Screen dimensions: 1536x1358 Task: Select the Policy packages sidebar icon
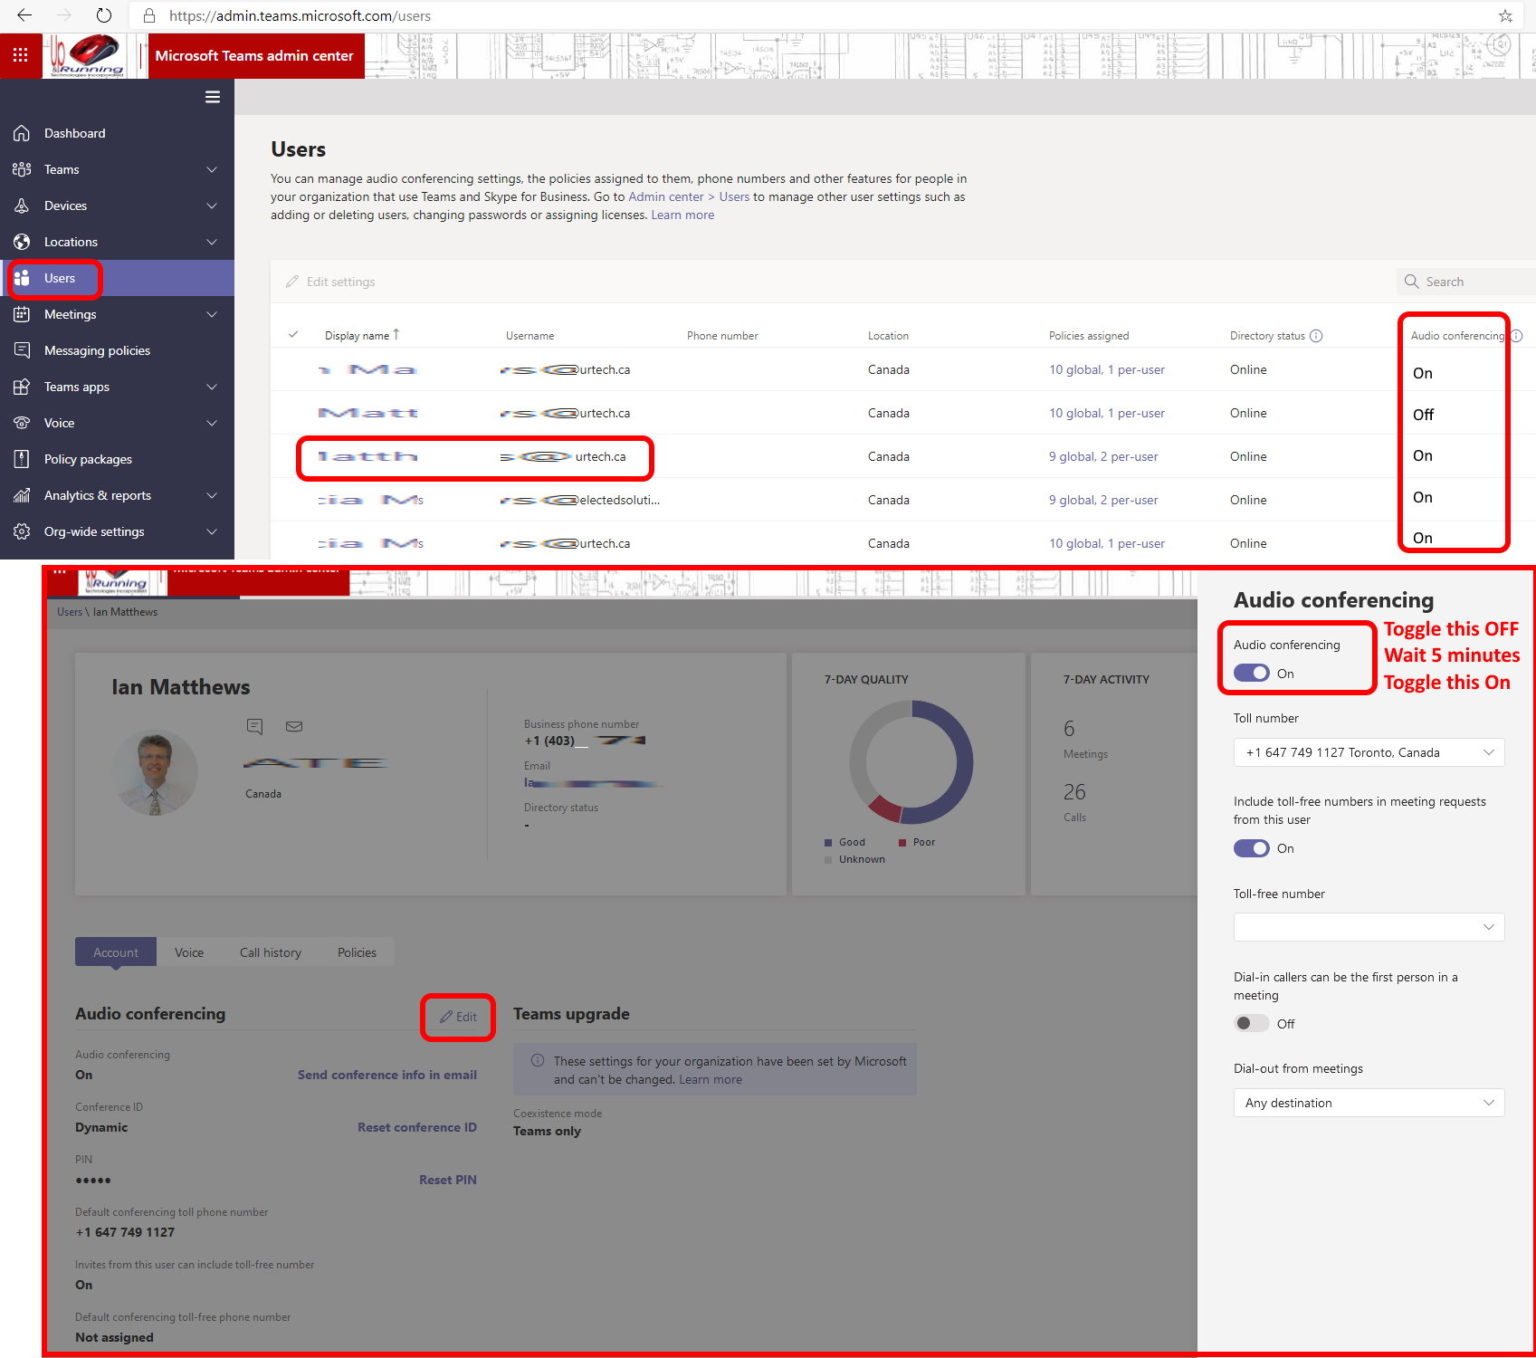(22, 459)
